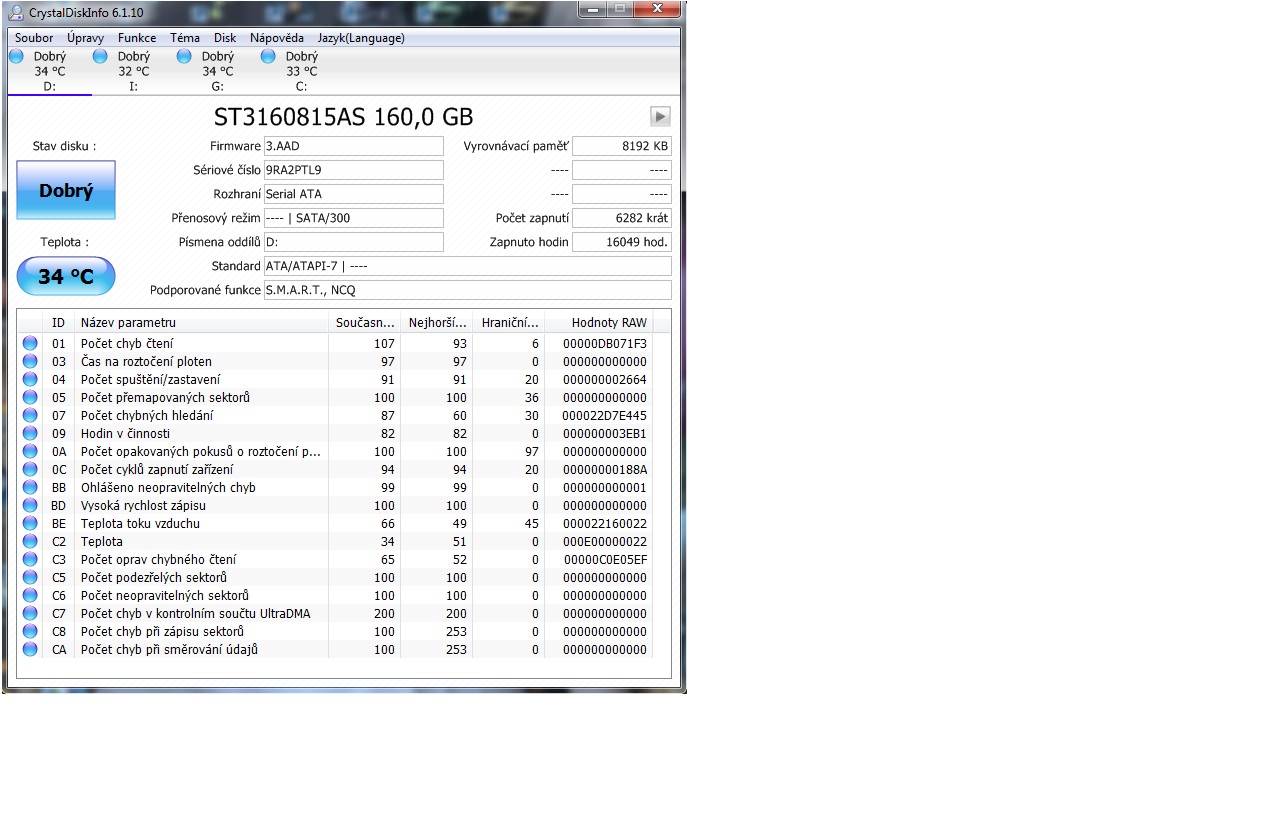Click status icon for Počet neopravitelných sektorů

30,595
